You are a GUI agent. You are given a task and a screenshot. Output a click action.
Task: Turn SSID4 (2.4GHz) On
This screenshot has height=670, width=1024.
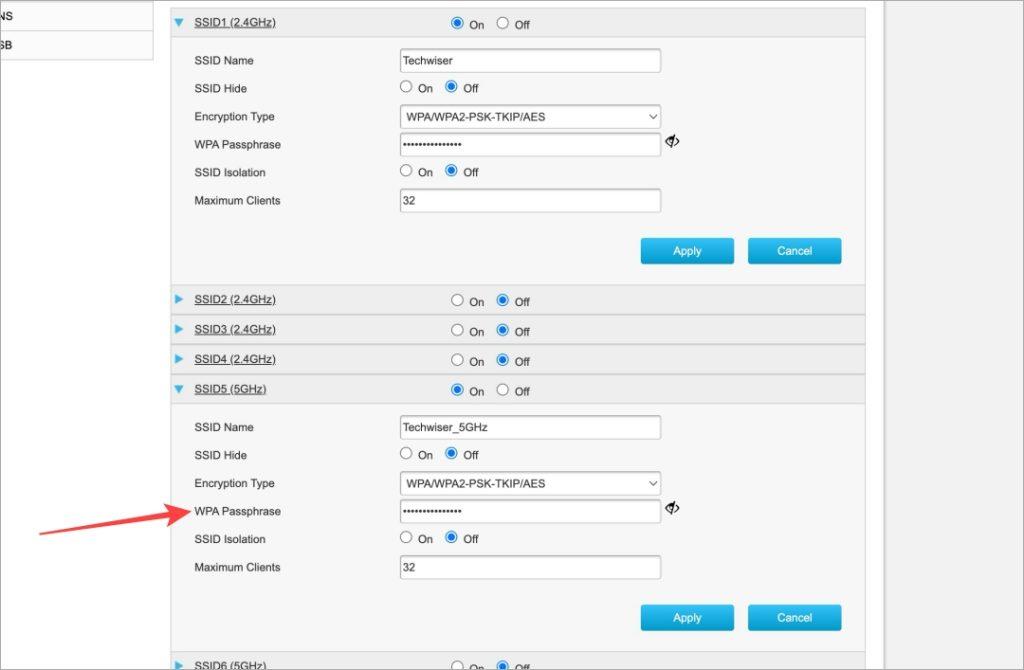(x=457, y=360)
